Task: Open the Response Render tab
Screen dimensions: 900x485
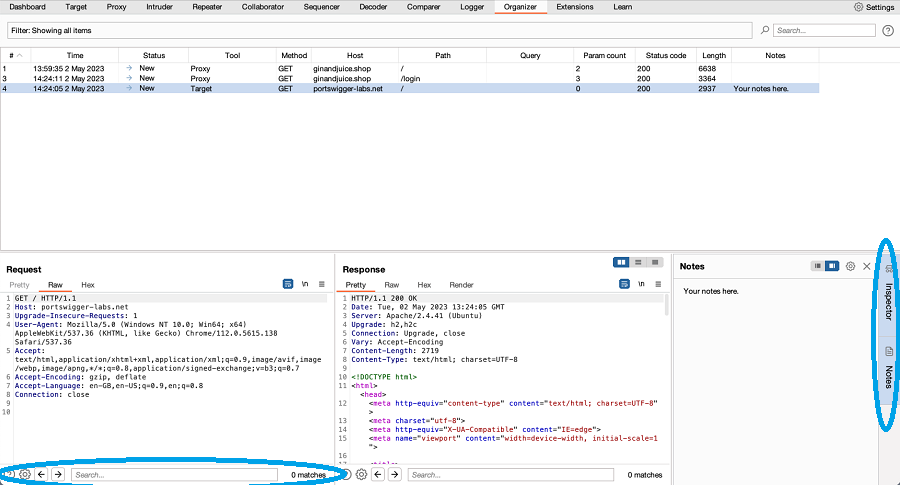Action: pos(461,285)
